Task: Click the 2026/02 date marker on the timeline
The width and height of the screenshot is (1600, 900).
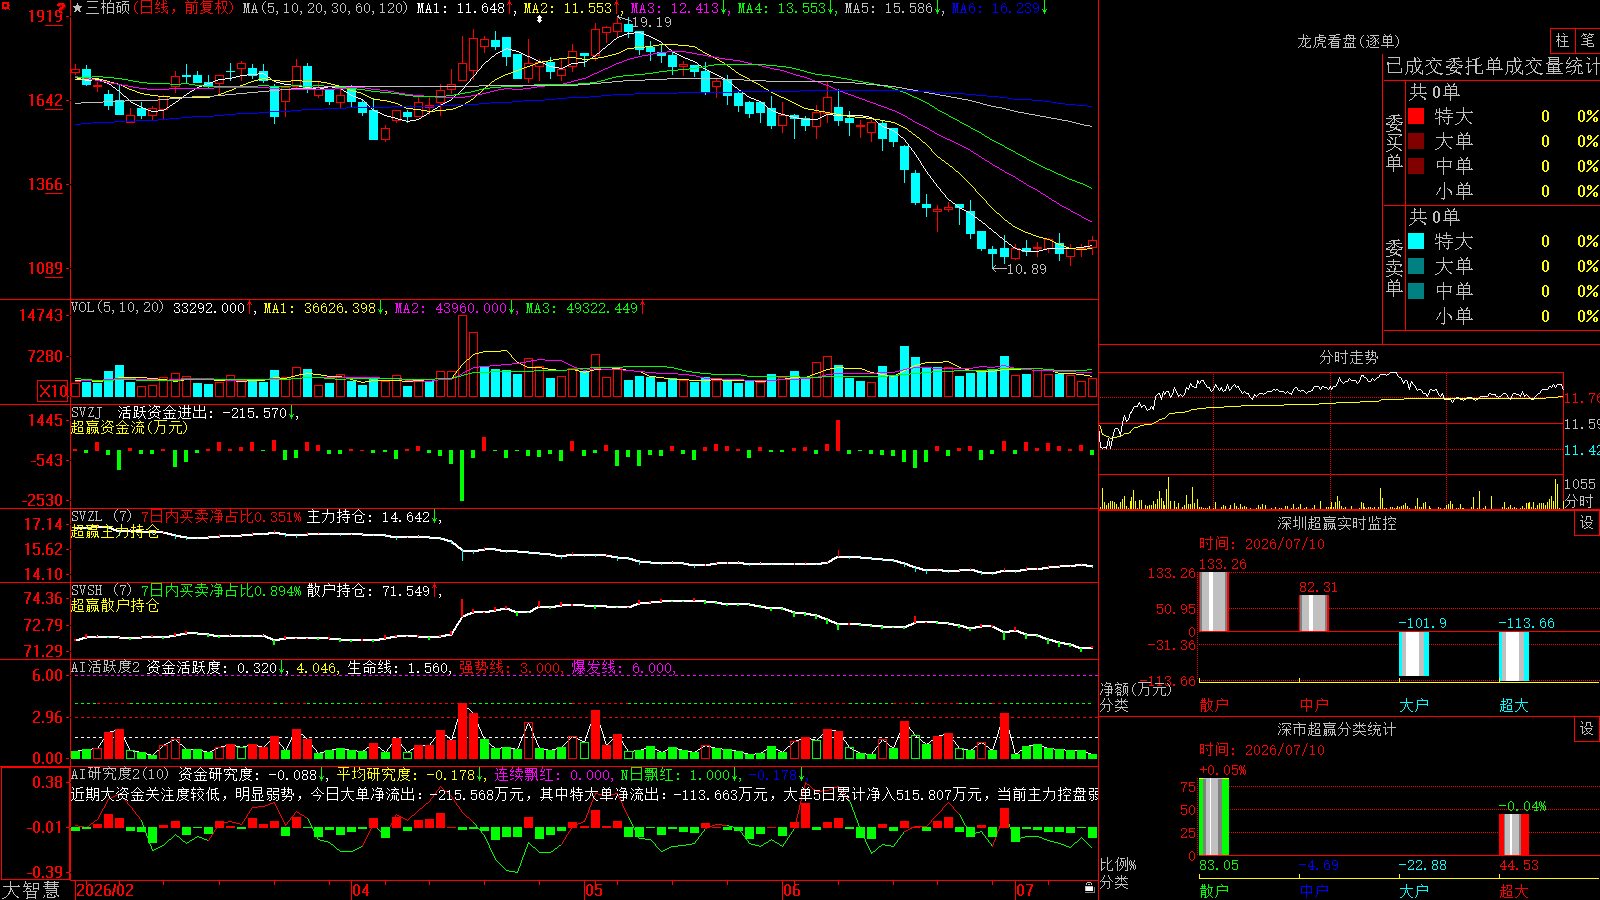Action: [105, 890]
